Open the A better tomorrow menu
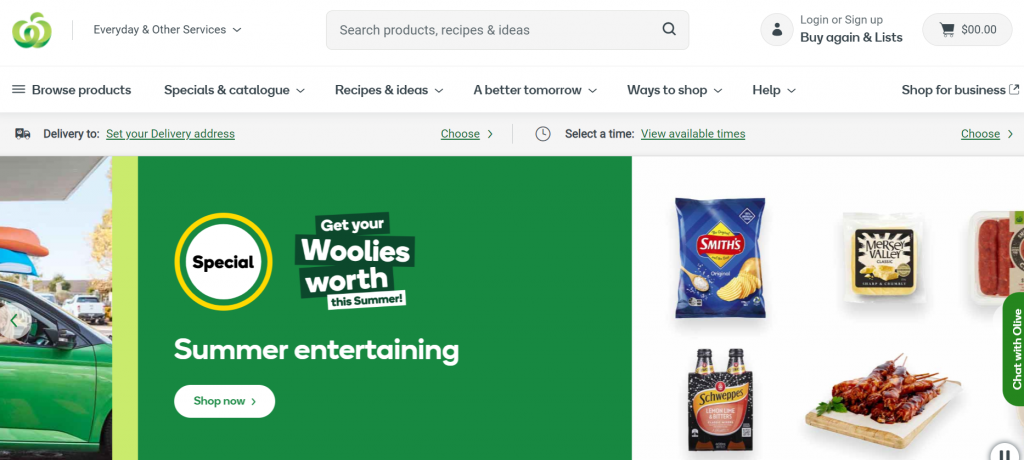 [535, 90]
